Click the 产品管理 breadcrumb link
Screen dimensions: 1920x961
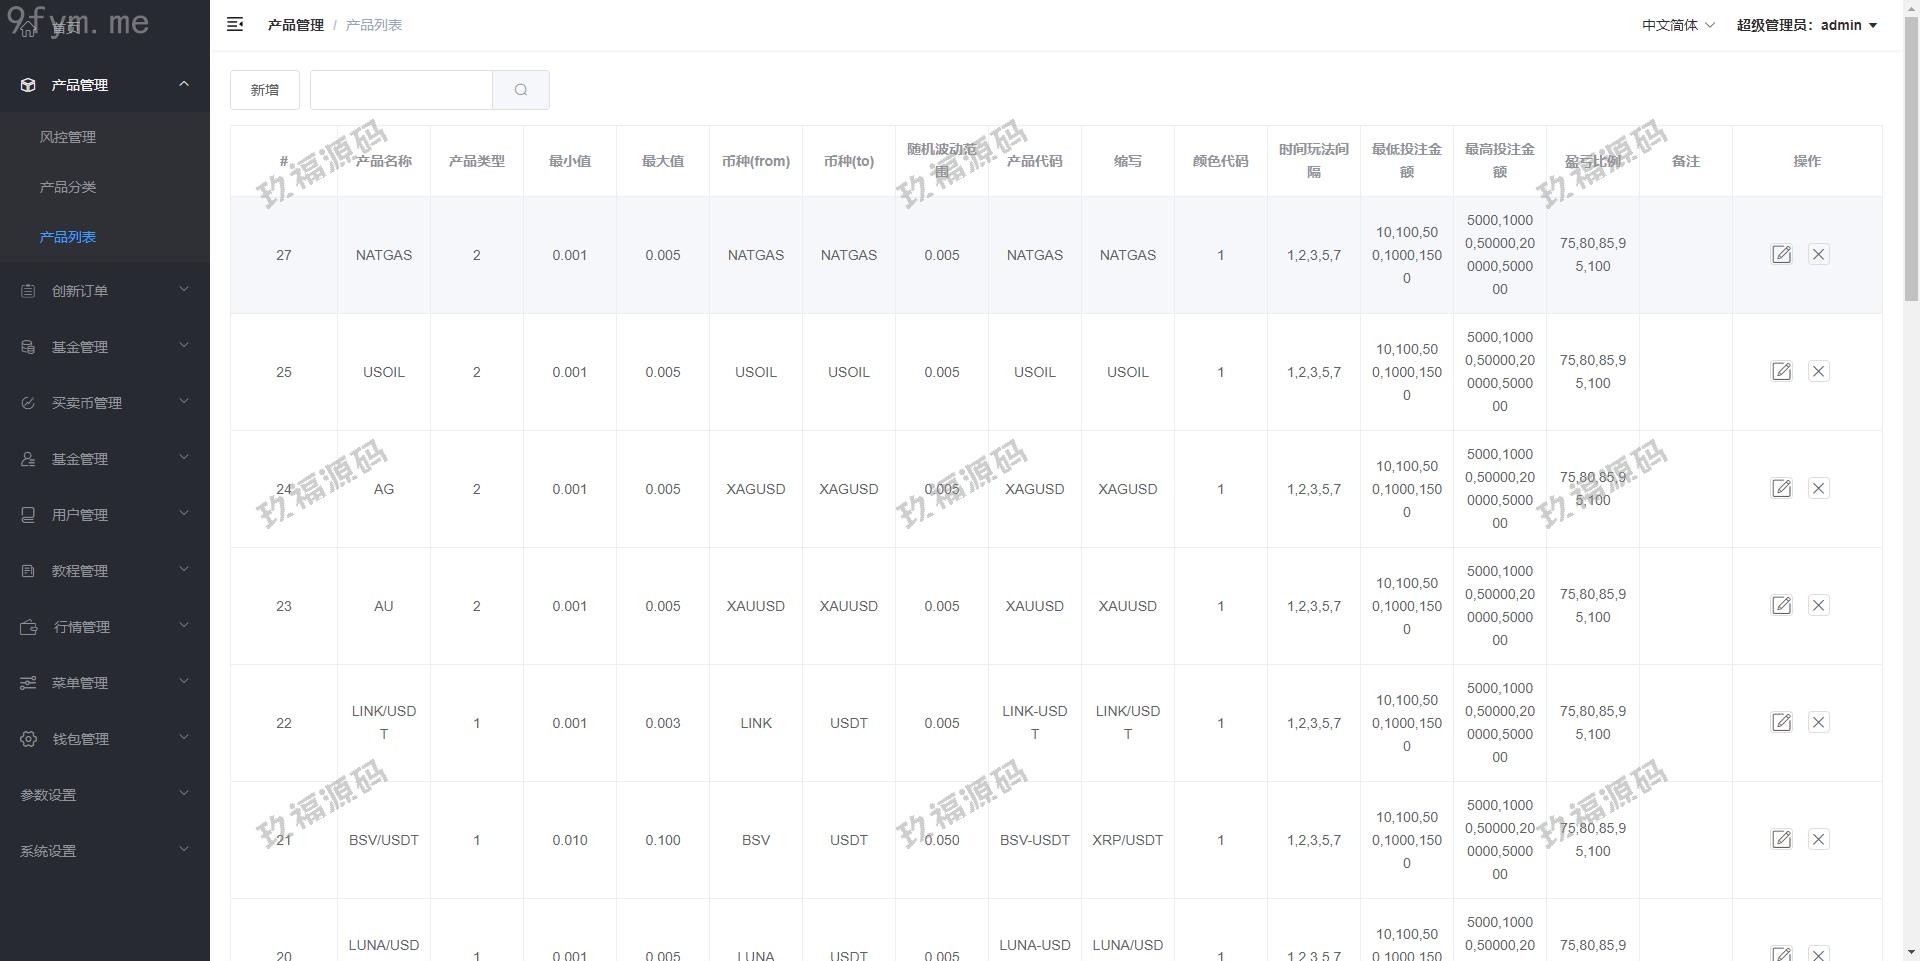point(295,25)
